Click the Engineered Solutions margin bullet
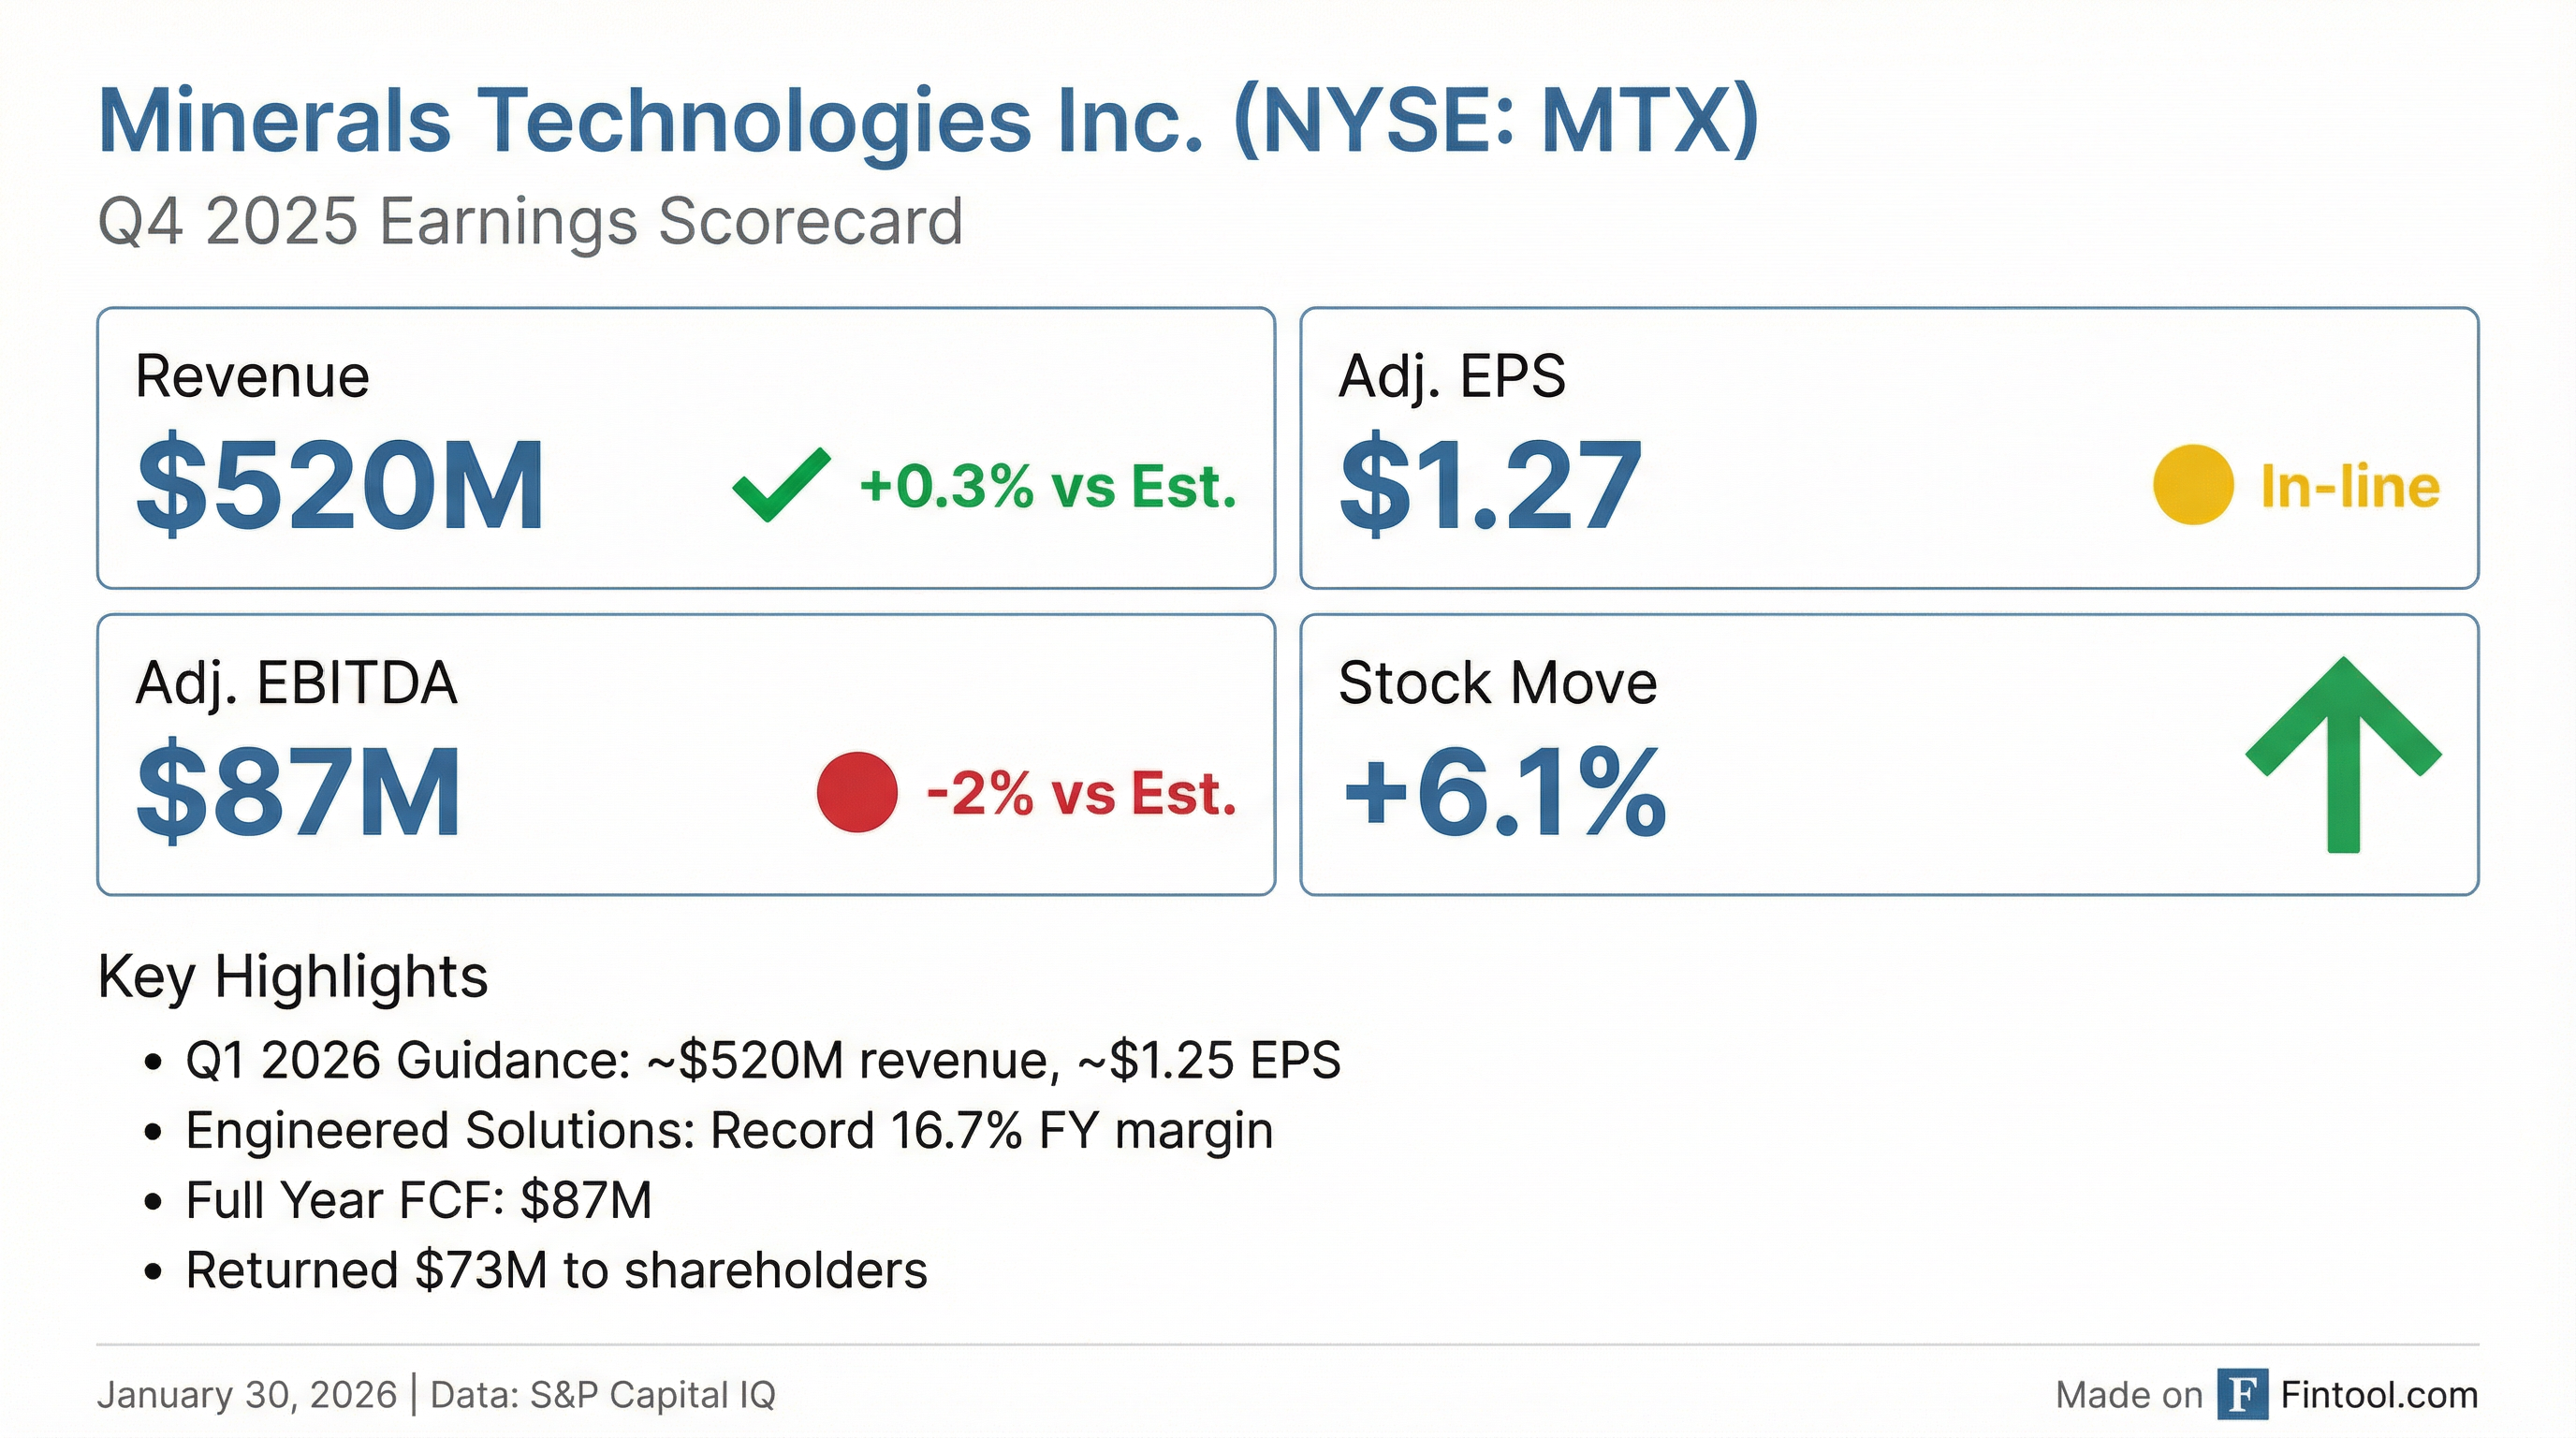The image size is (2576, 1438). pyautogui.click(x=729, y=1131)
